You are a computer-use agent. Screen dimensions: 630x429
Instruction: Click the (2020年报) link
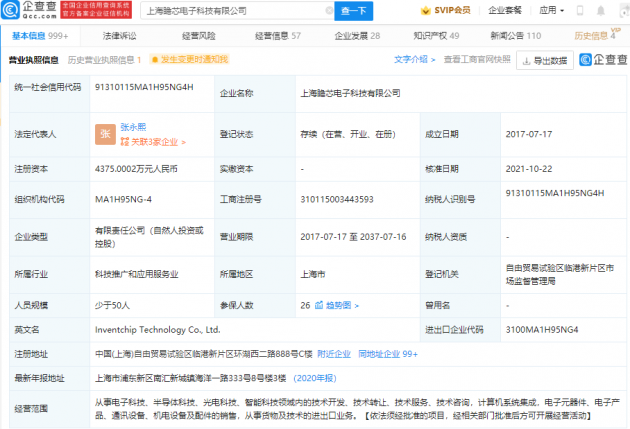(315, 378)
